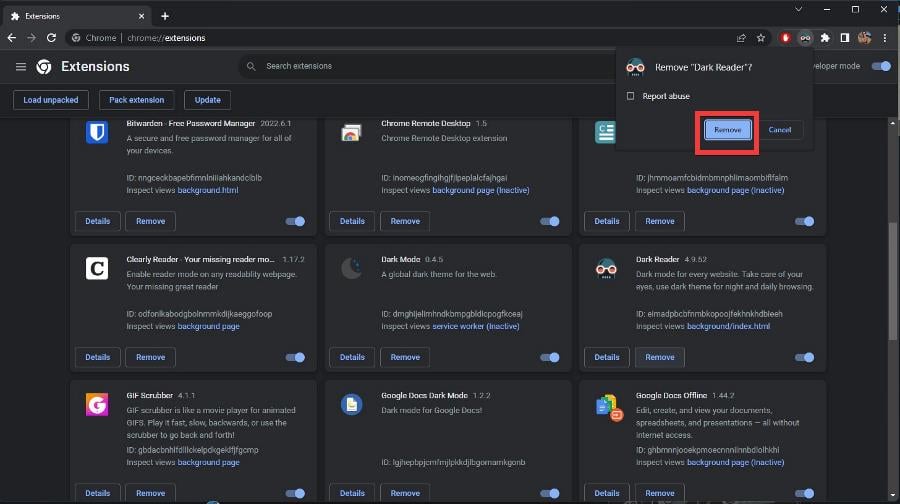900x504 pixels.
Task: Reload the extensions page
Action: [51, 38]
